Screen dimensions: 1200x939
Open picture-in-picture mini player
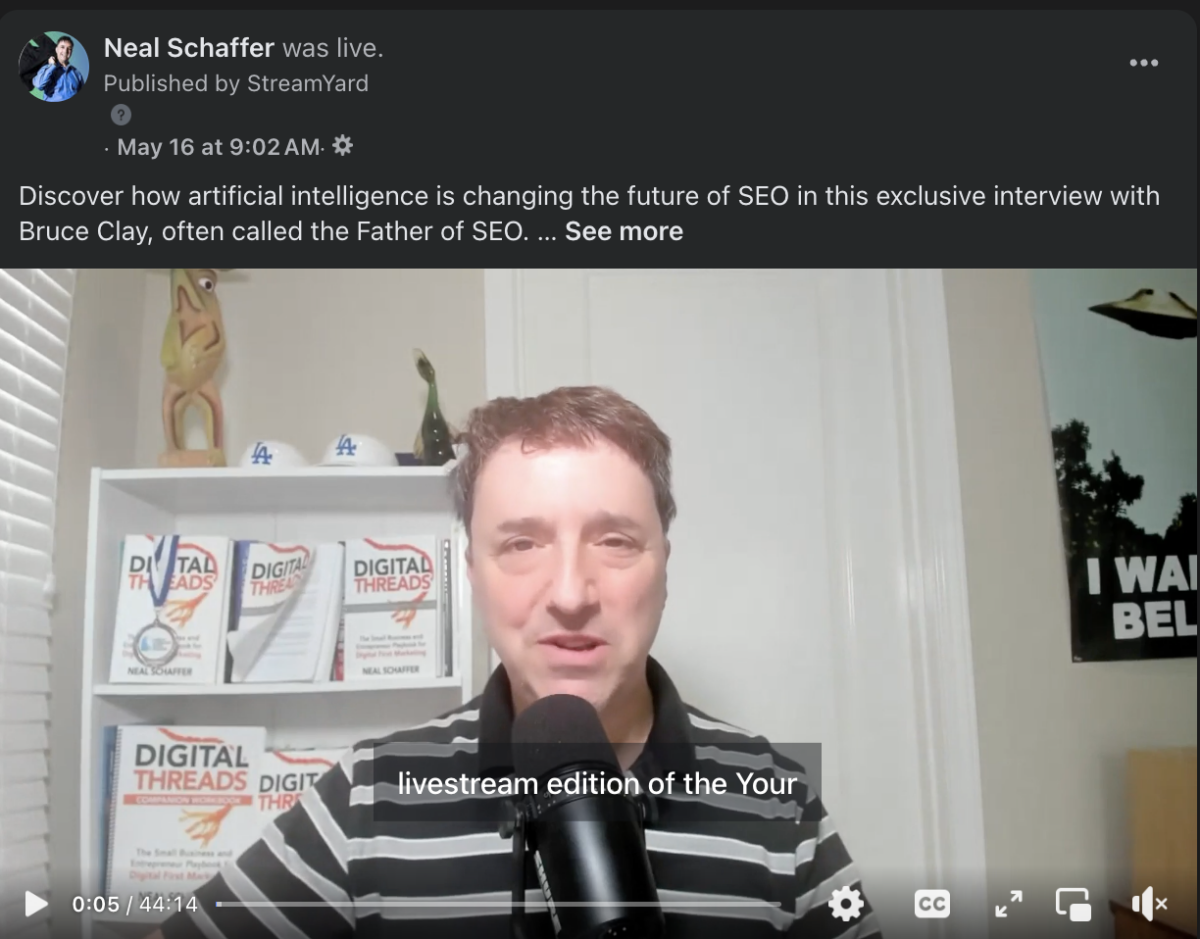click(x=1073, y=904)
